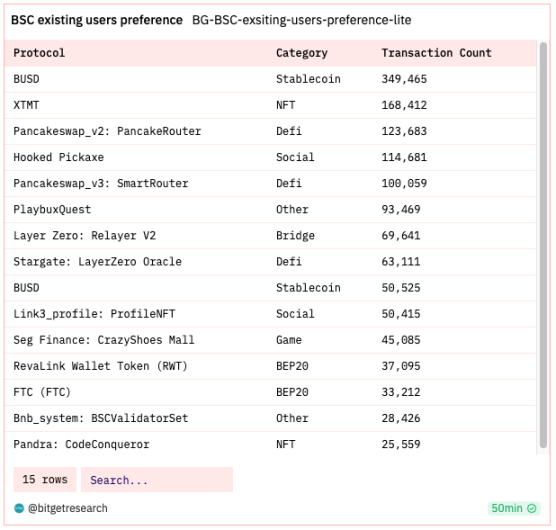Open the @bitgetresearch author link
The width and height of the screenshot is (556, 530).
pyautogui.click(x=67, y=508)
